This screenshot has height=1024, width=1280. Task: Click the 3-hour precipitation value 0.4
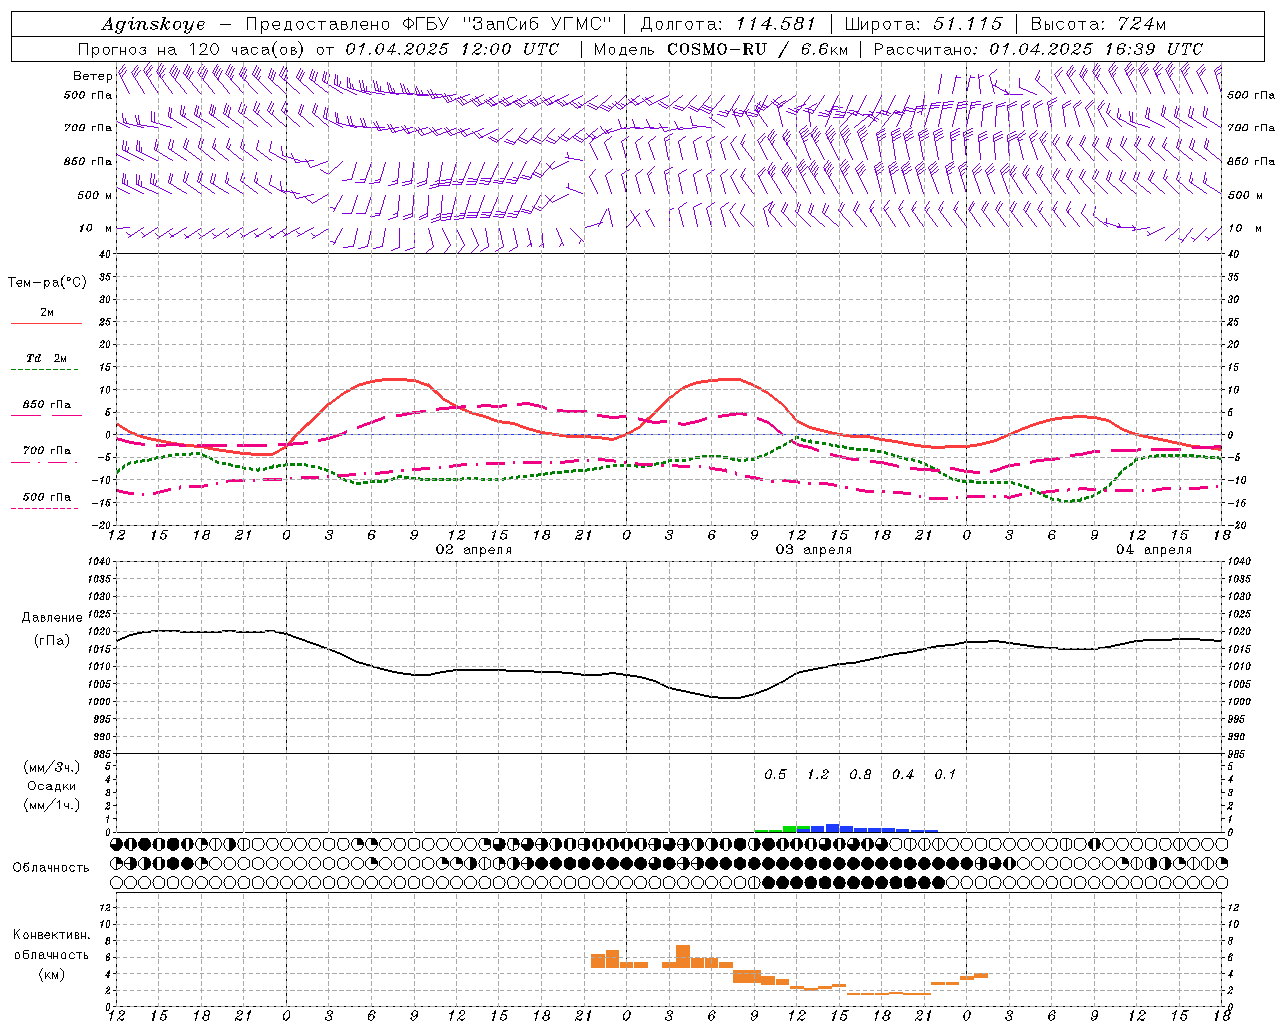click(x=903, y=775)
